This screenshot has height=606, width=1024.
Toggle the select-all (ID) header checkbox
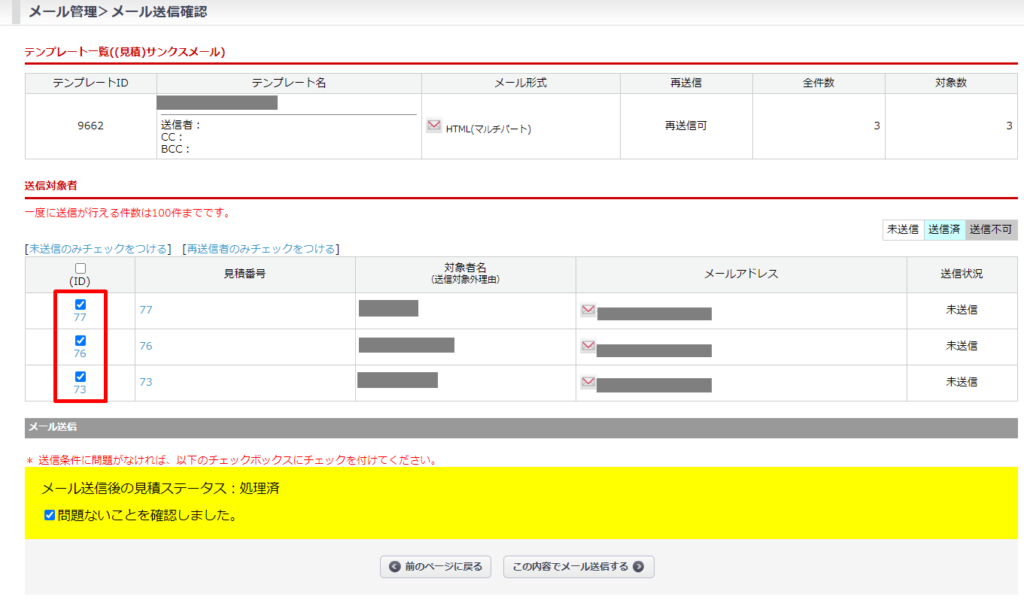click(80, 268)
